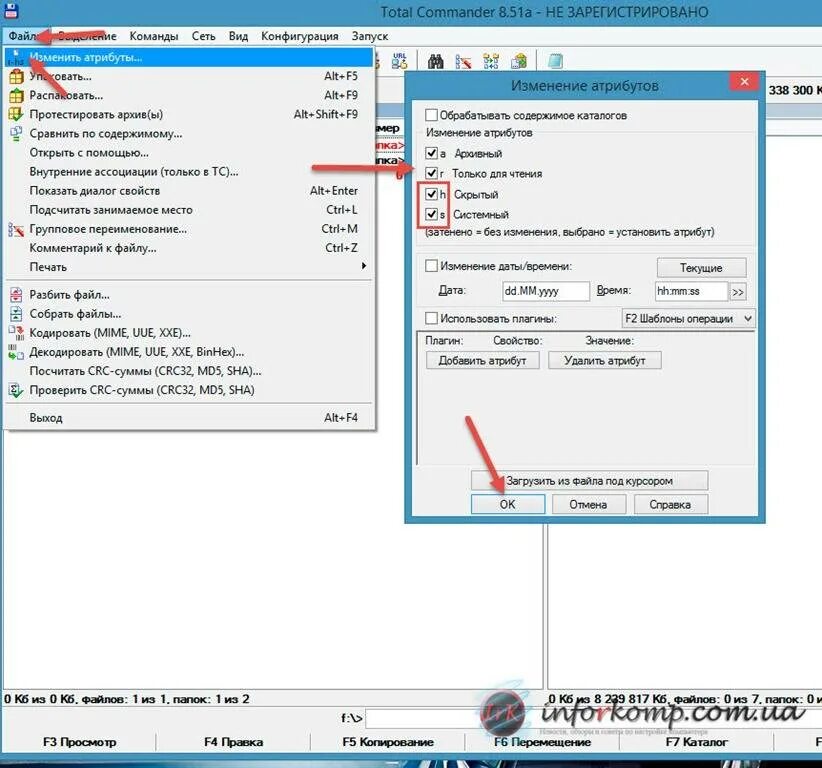
Task: Click the notepad toolbar icon
Action: pos(555,61)
